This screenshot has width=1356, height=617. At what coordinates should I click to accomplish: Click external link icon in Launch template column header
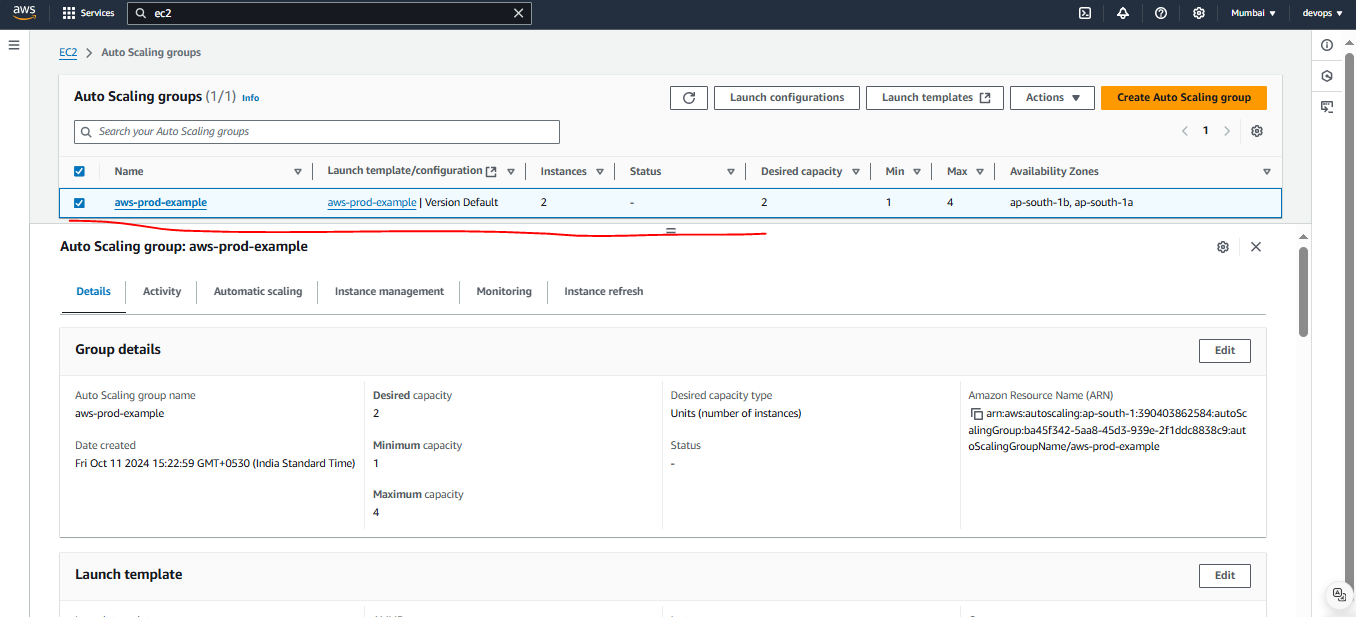(x=491, y=171)
